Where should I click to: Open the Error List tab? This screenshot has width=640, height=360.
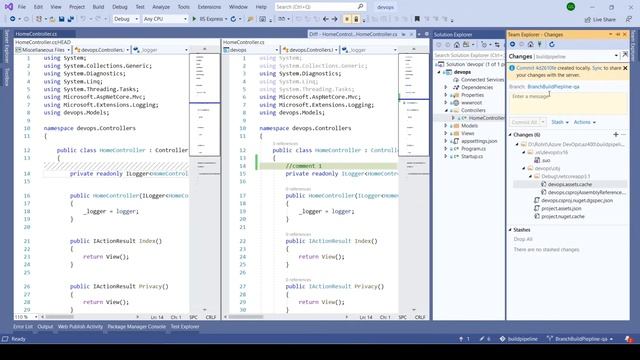coord(23,327)
